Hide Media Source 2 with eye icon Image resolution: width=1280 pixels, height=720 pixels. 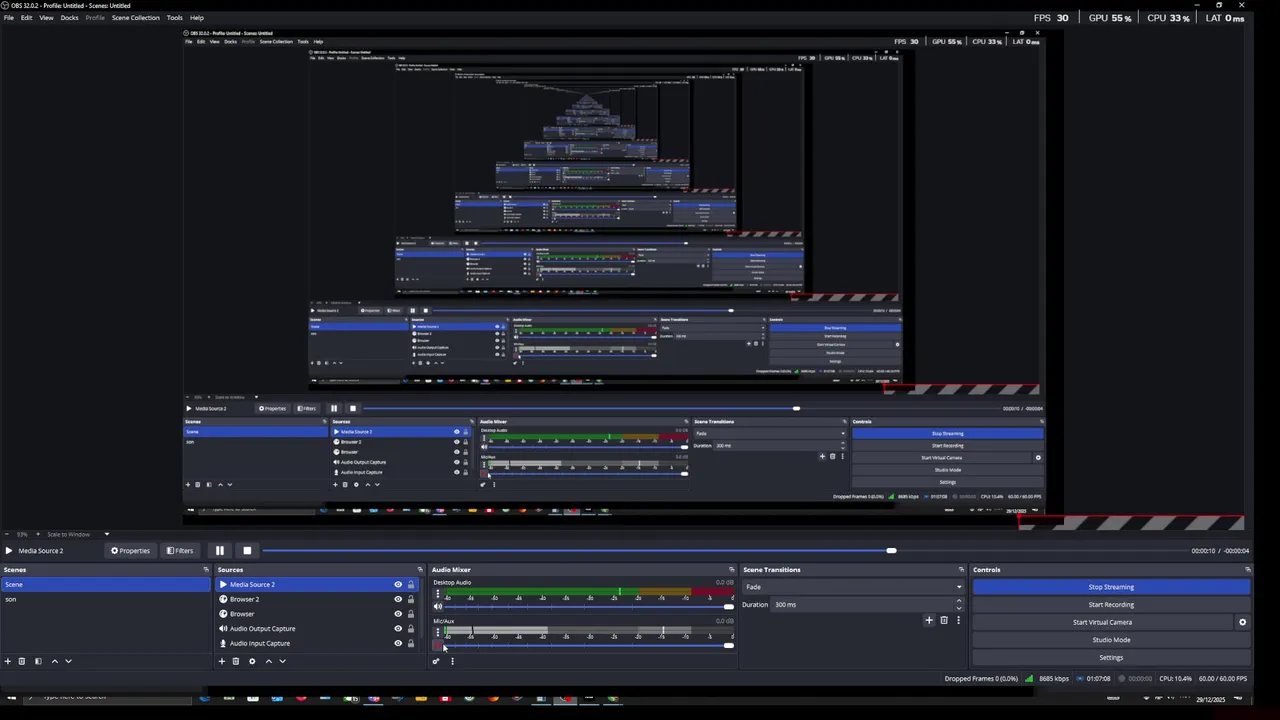[x=398, y=585]
